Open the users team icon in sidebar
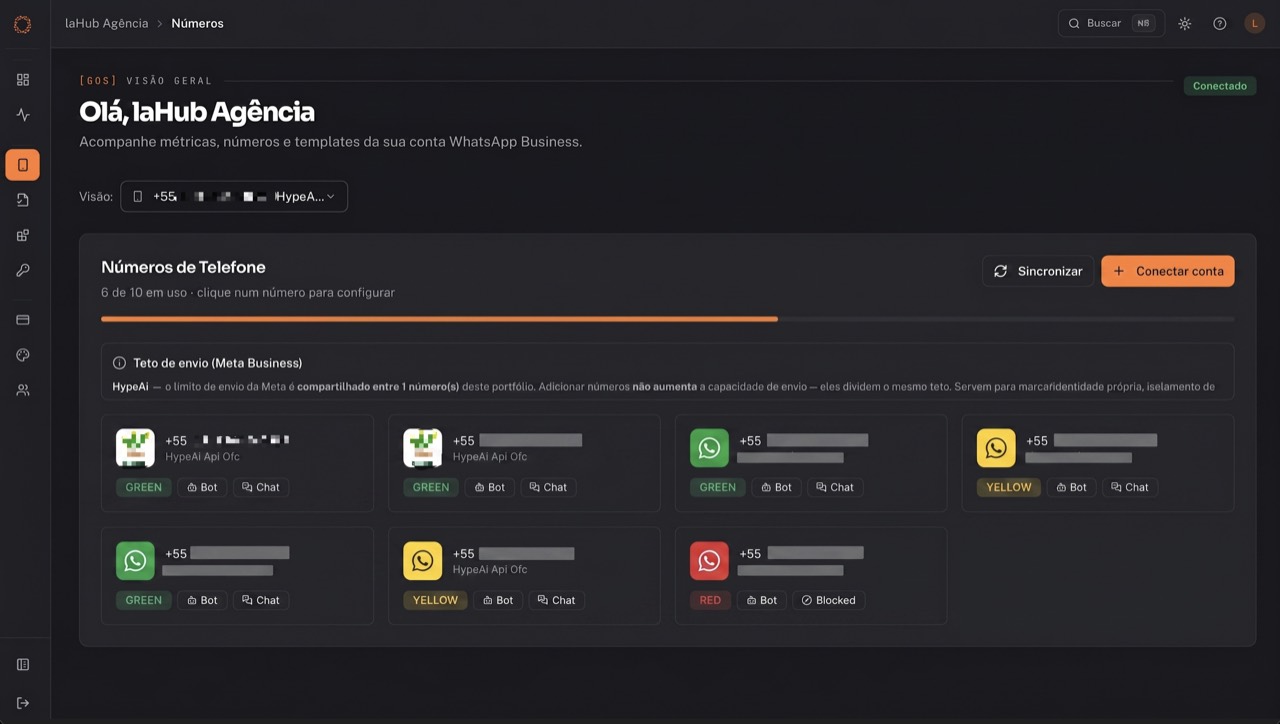The height and width of the screenshot is (724, 1280). (23, 390)
